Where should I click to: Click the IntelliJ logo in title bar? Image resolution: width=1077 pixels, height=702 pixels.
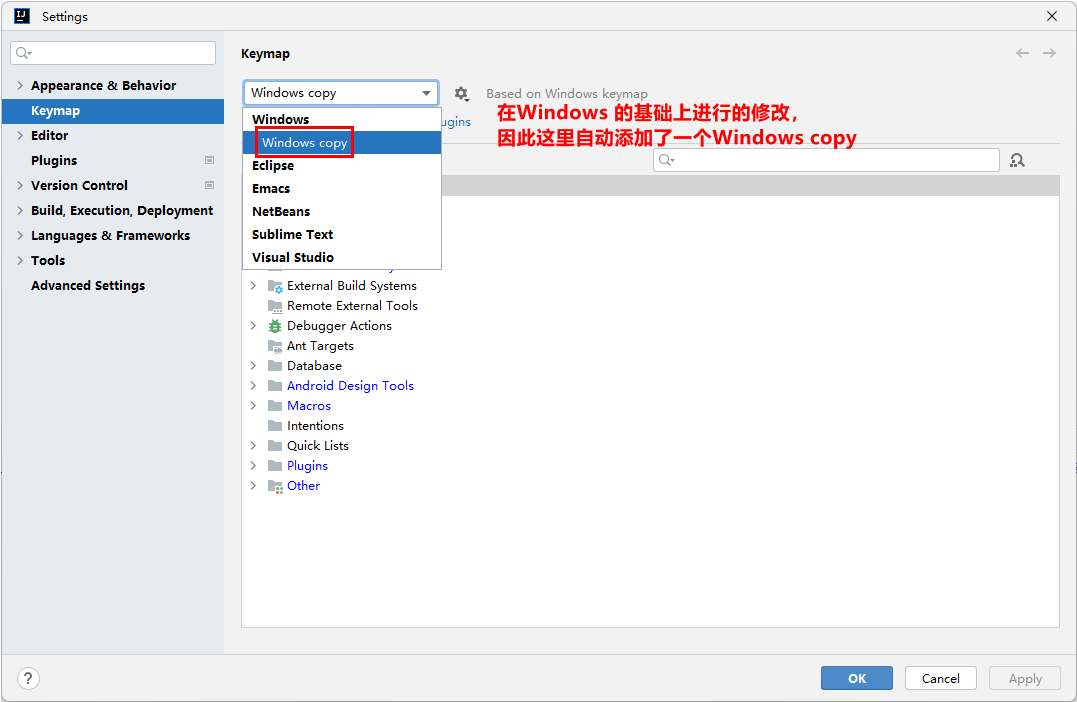[22, 16]
